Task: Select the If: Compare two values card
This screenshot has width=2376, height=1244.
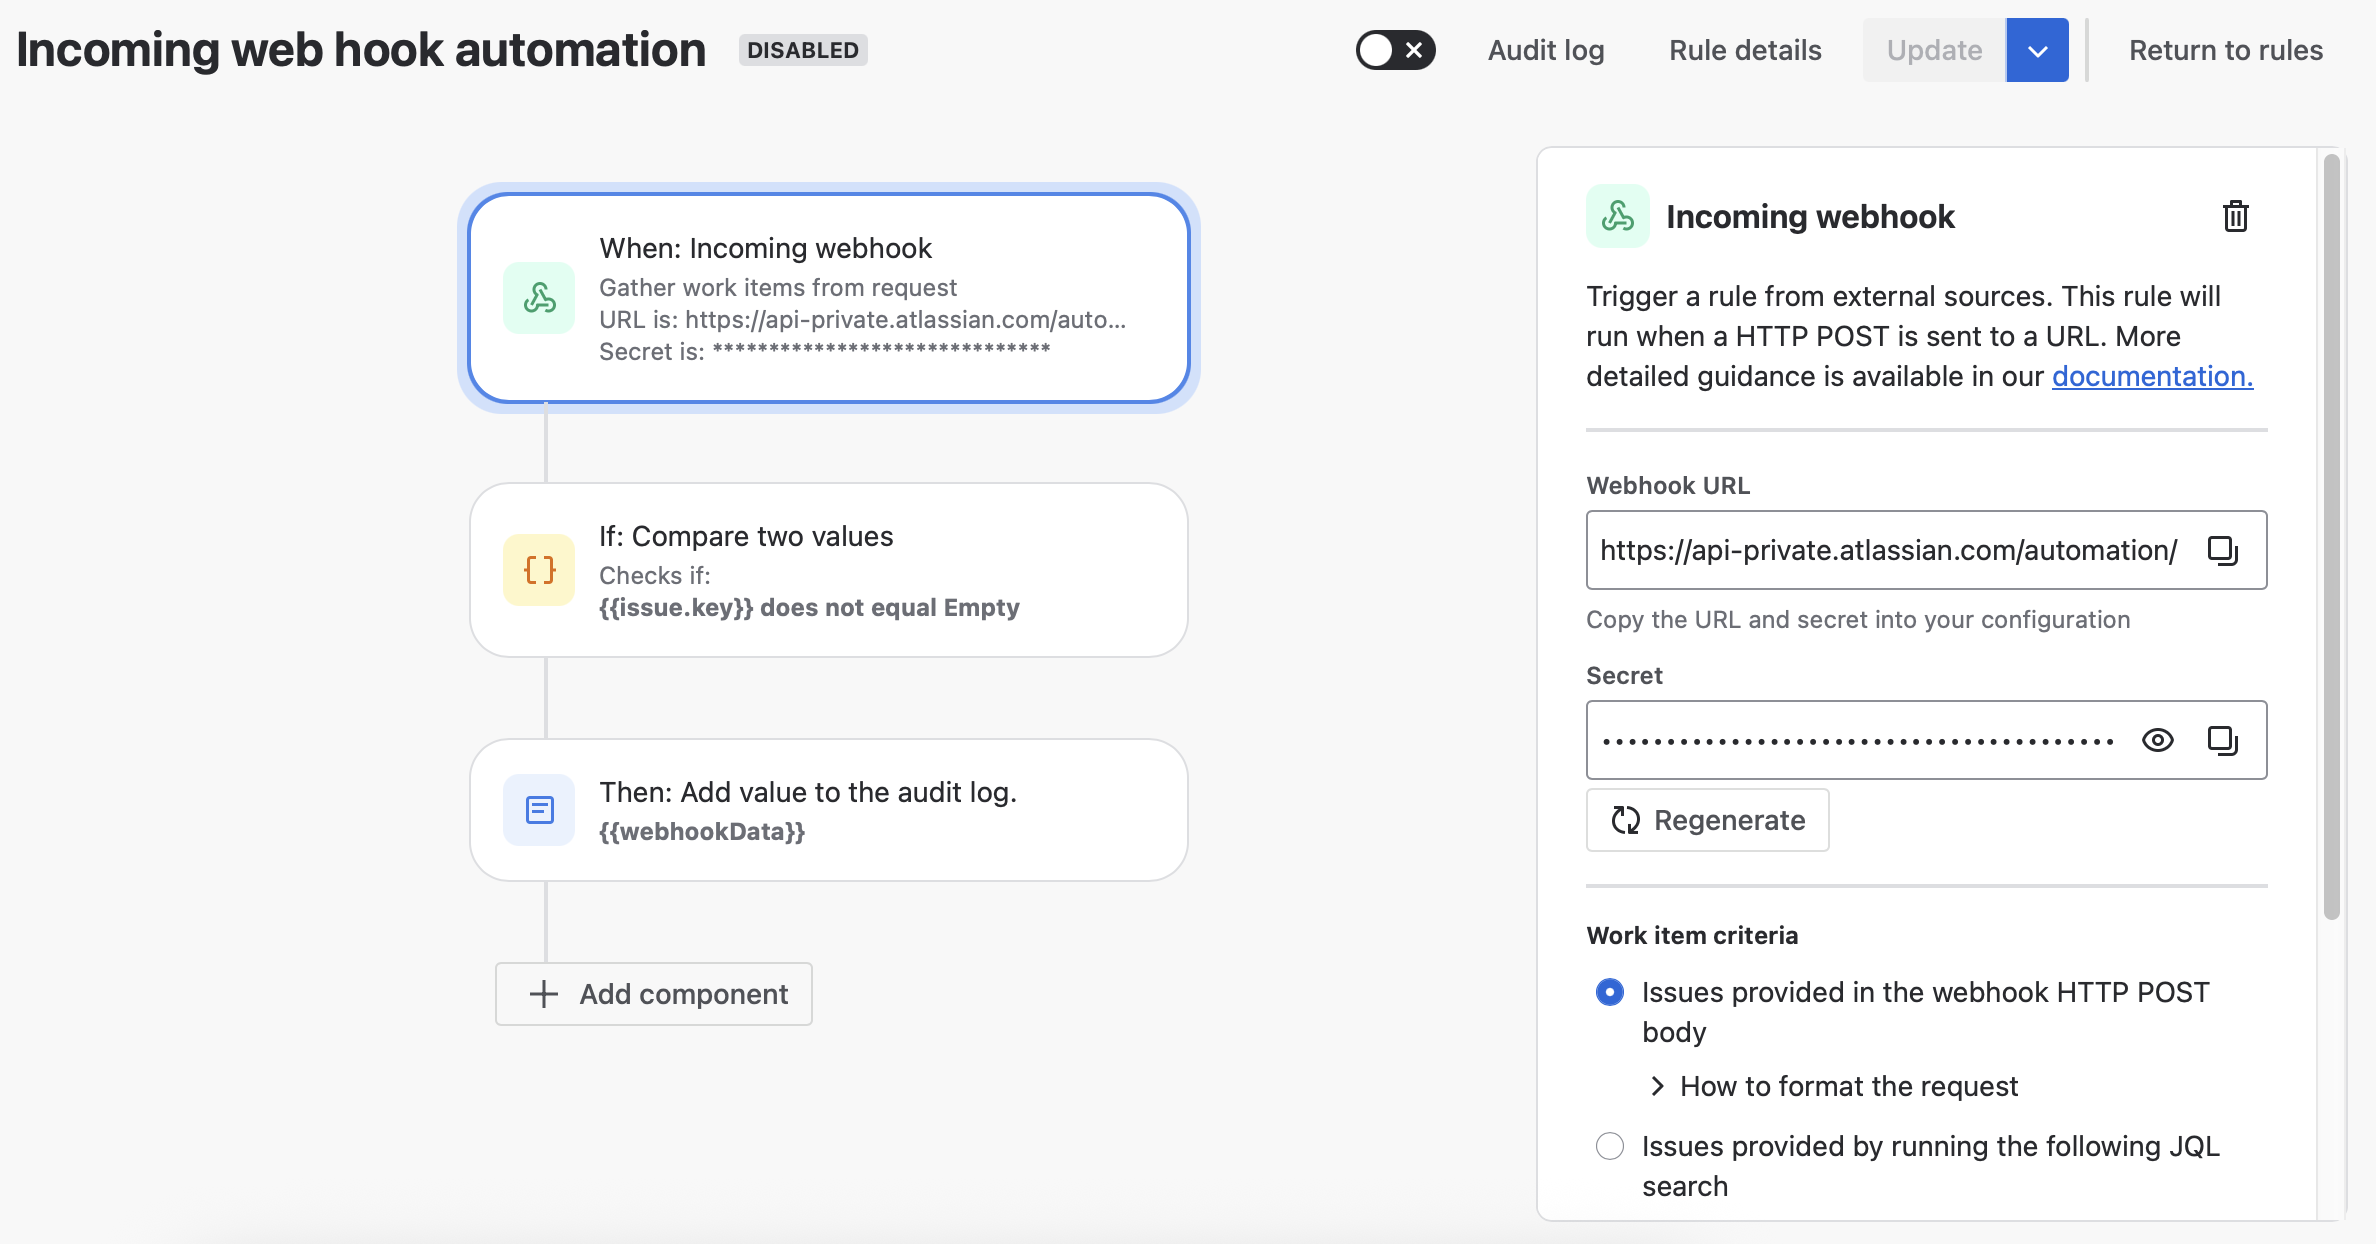Action: [829, 570]
